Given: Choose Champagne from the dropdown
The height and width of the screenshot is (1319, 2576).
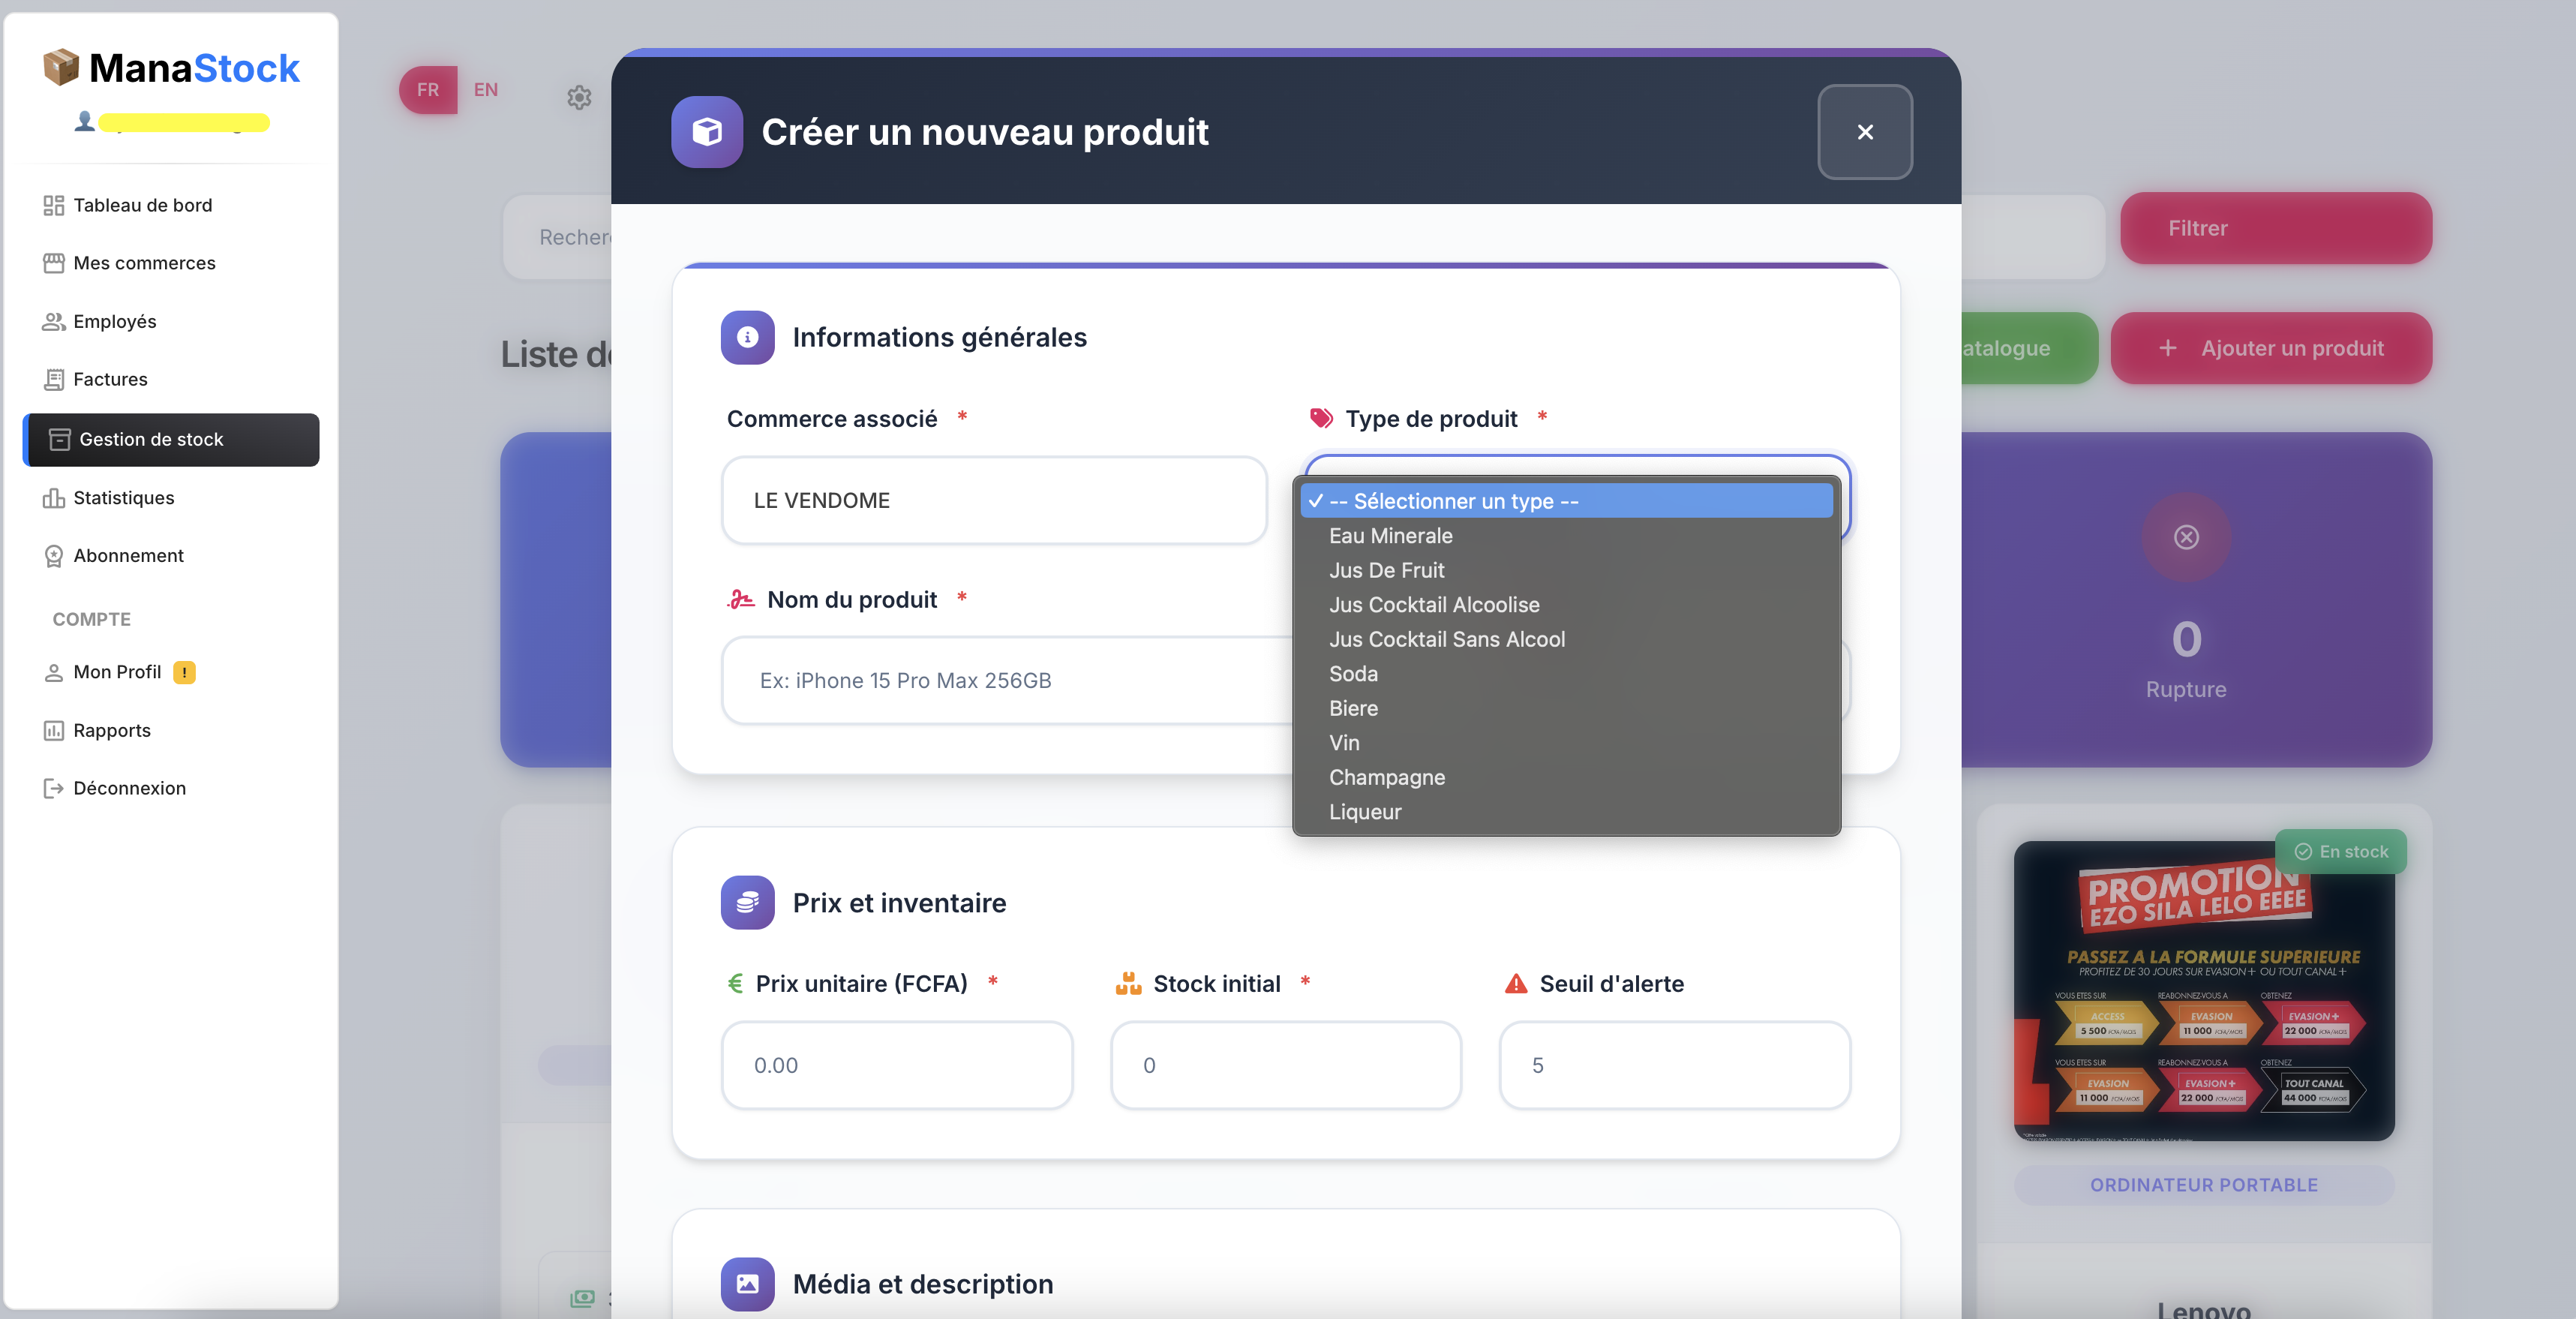Looking at the screenshot, I should [x=1566, y=777].
